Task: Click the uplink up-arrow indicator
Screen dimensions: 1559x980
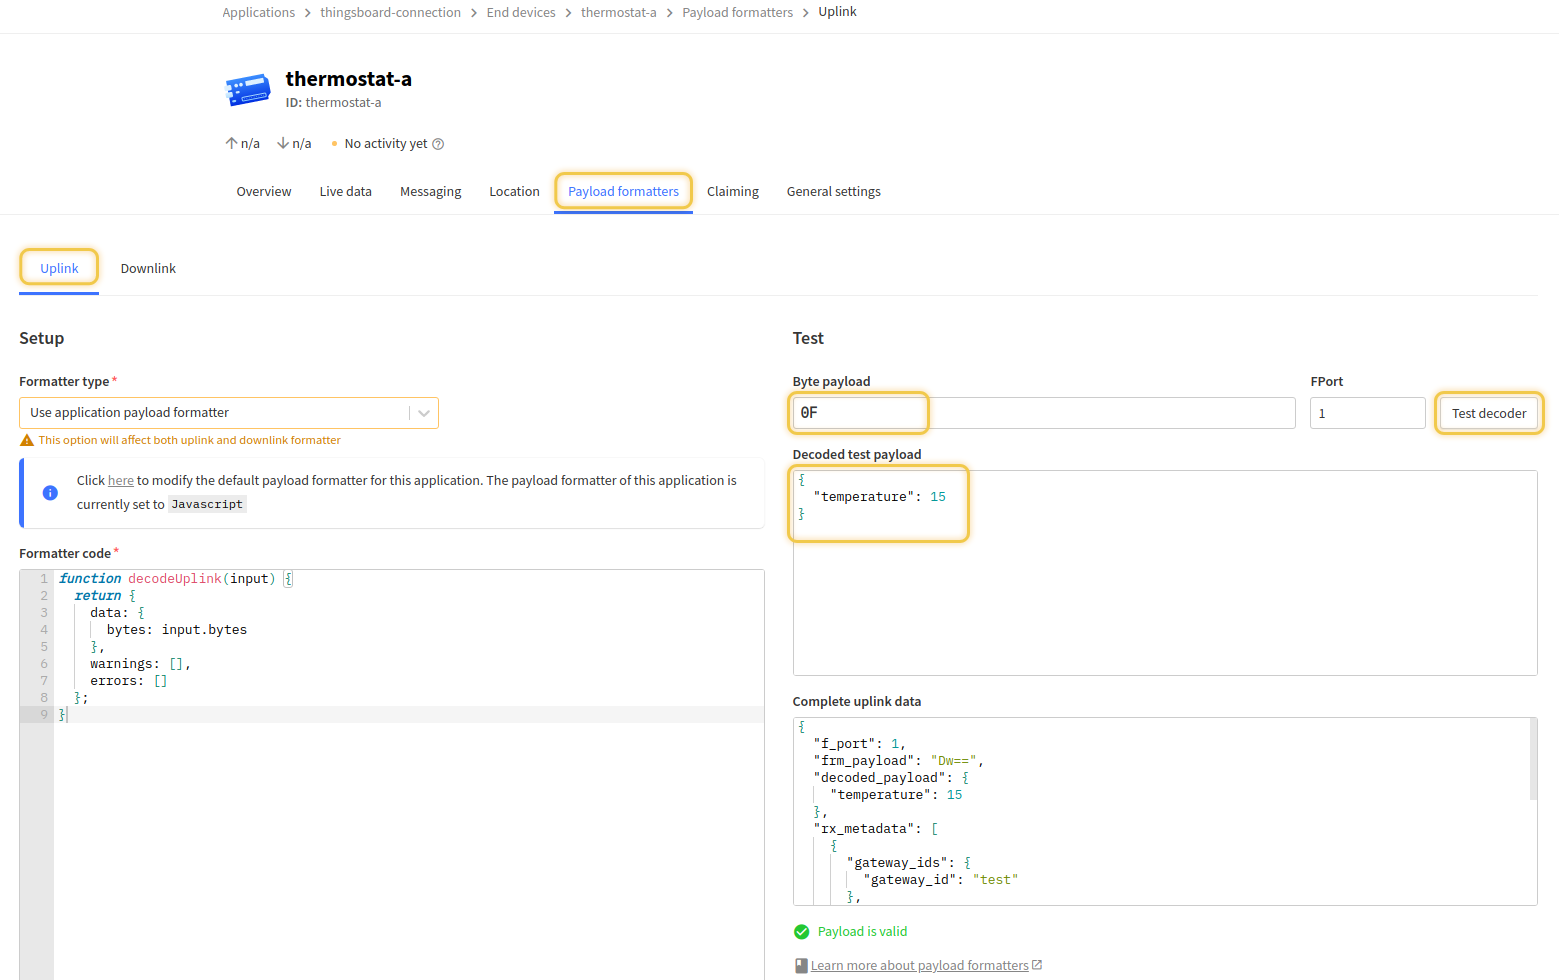Action: click(231, 144)
